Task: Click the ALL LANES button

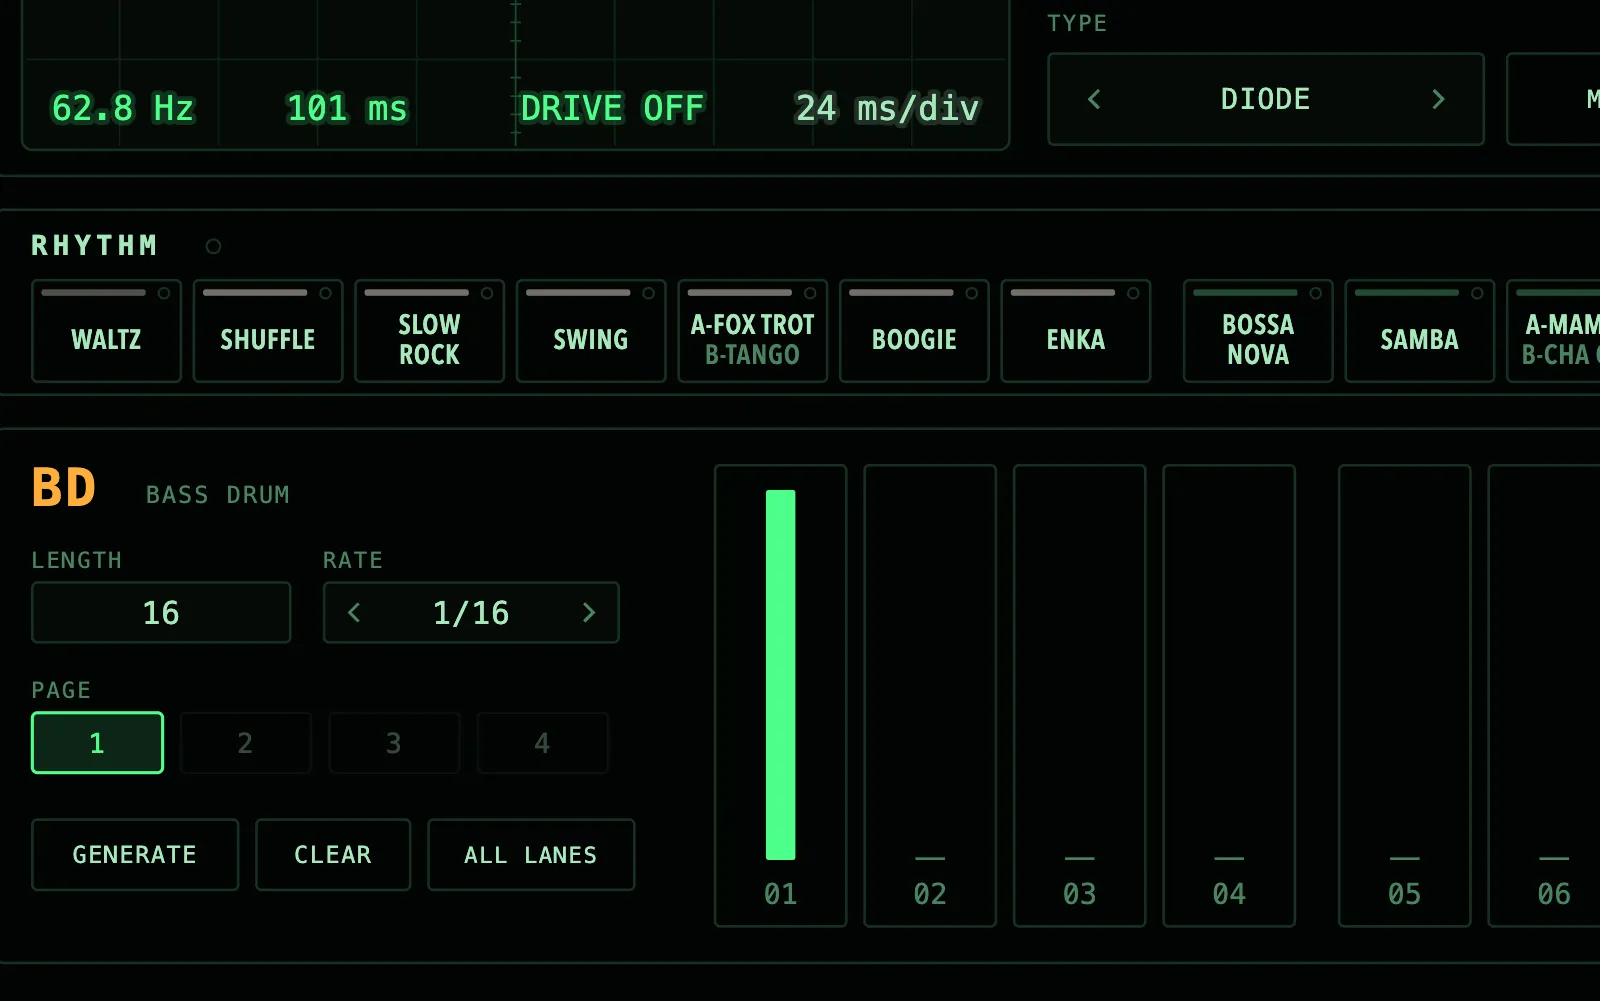Action: coord(531,855)
